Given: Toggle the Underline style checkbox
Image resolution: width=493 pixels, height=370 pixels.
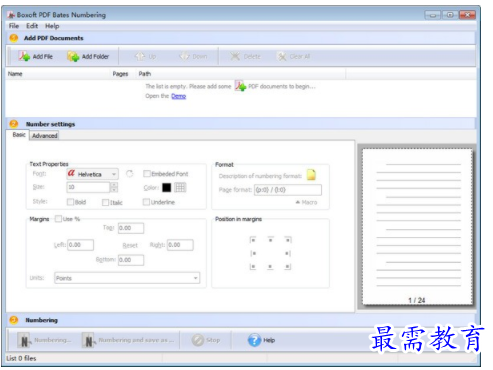Looking at the screenshot, I should (146, 202).
